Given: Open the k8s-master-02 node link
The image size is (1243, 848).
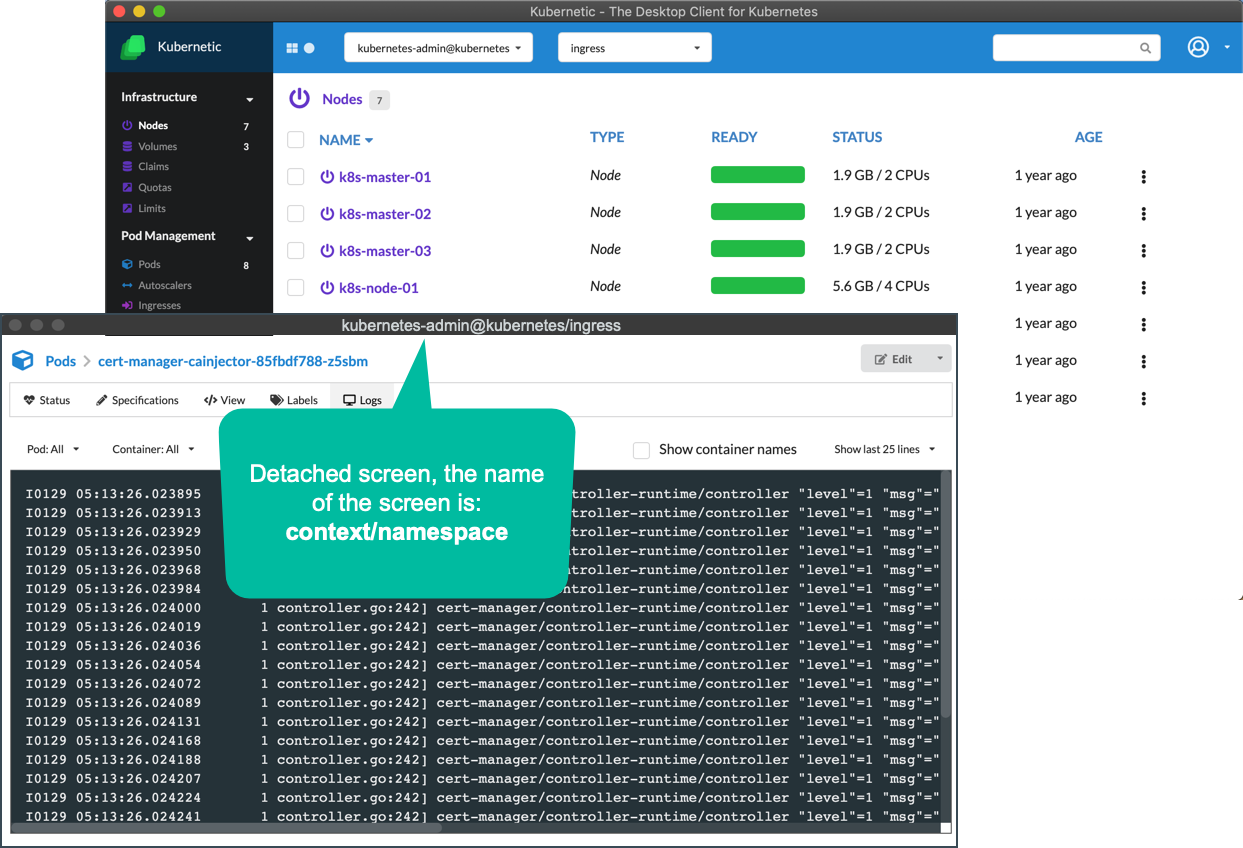Looking at the screenshot, I should [385, 214].
